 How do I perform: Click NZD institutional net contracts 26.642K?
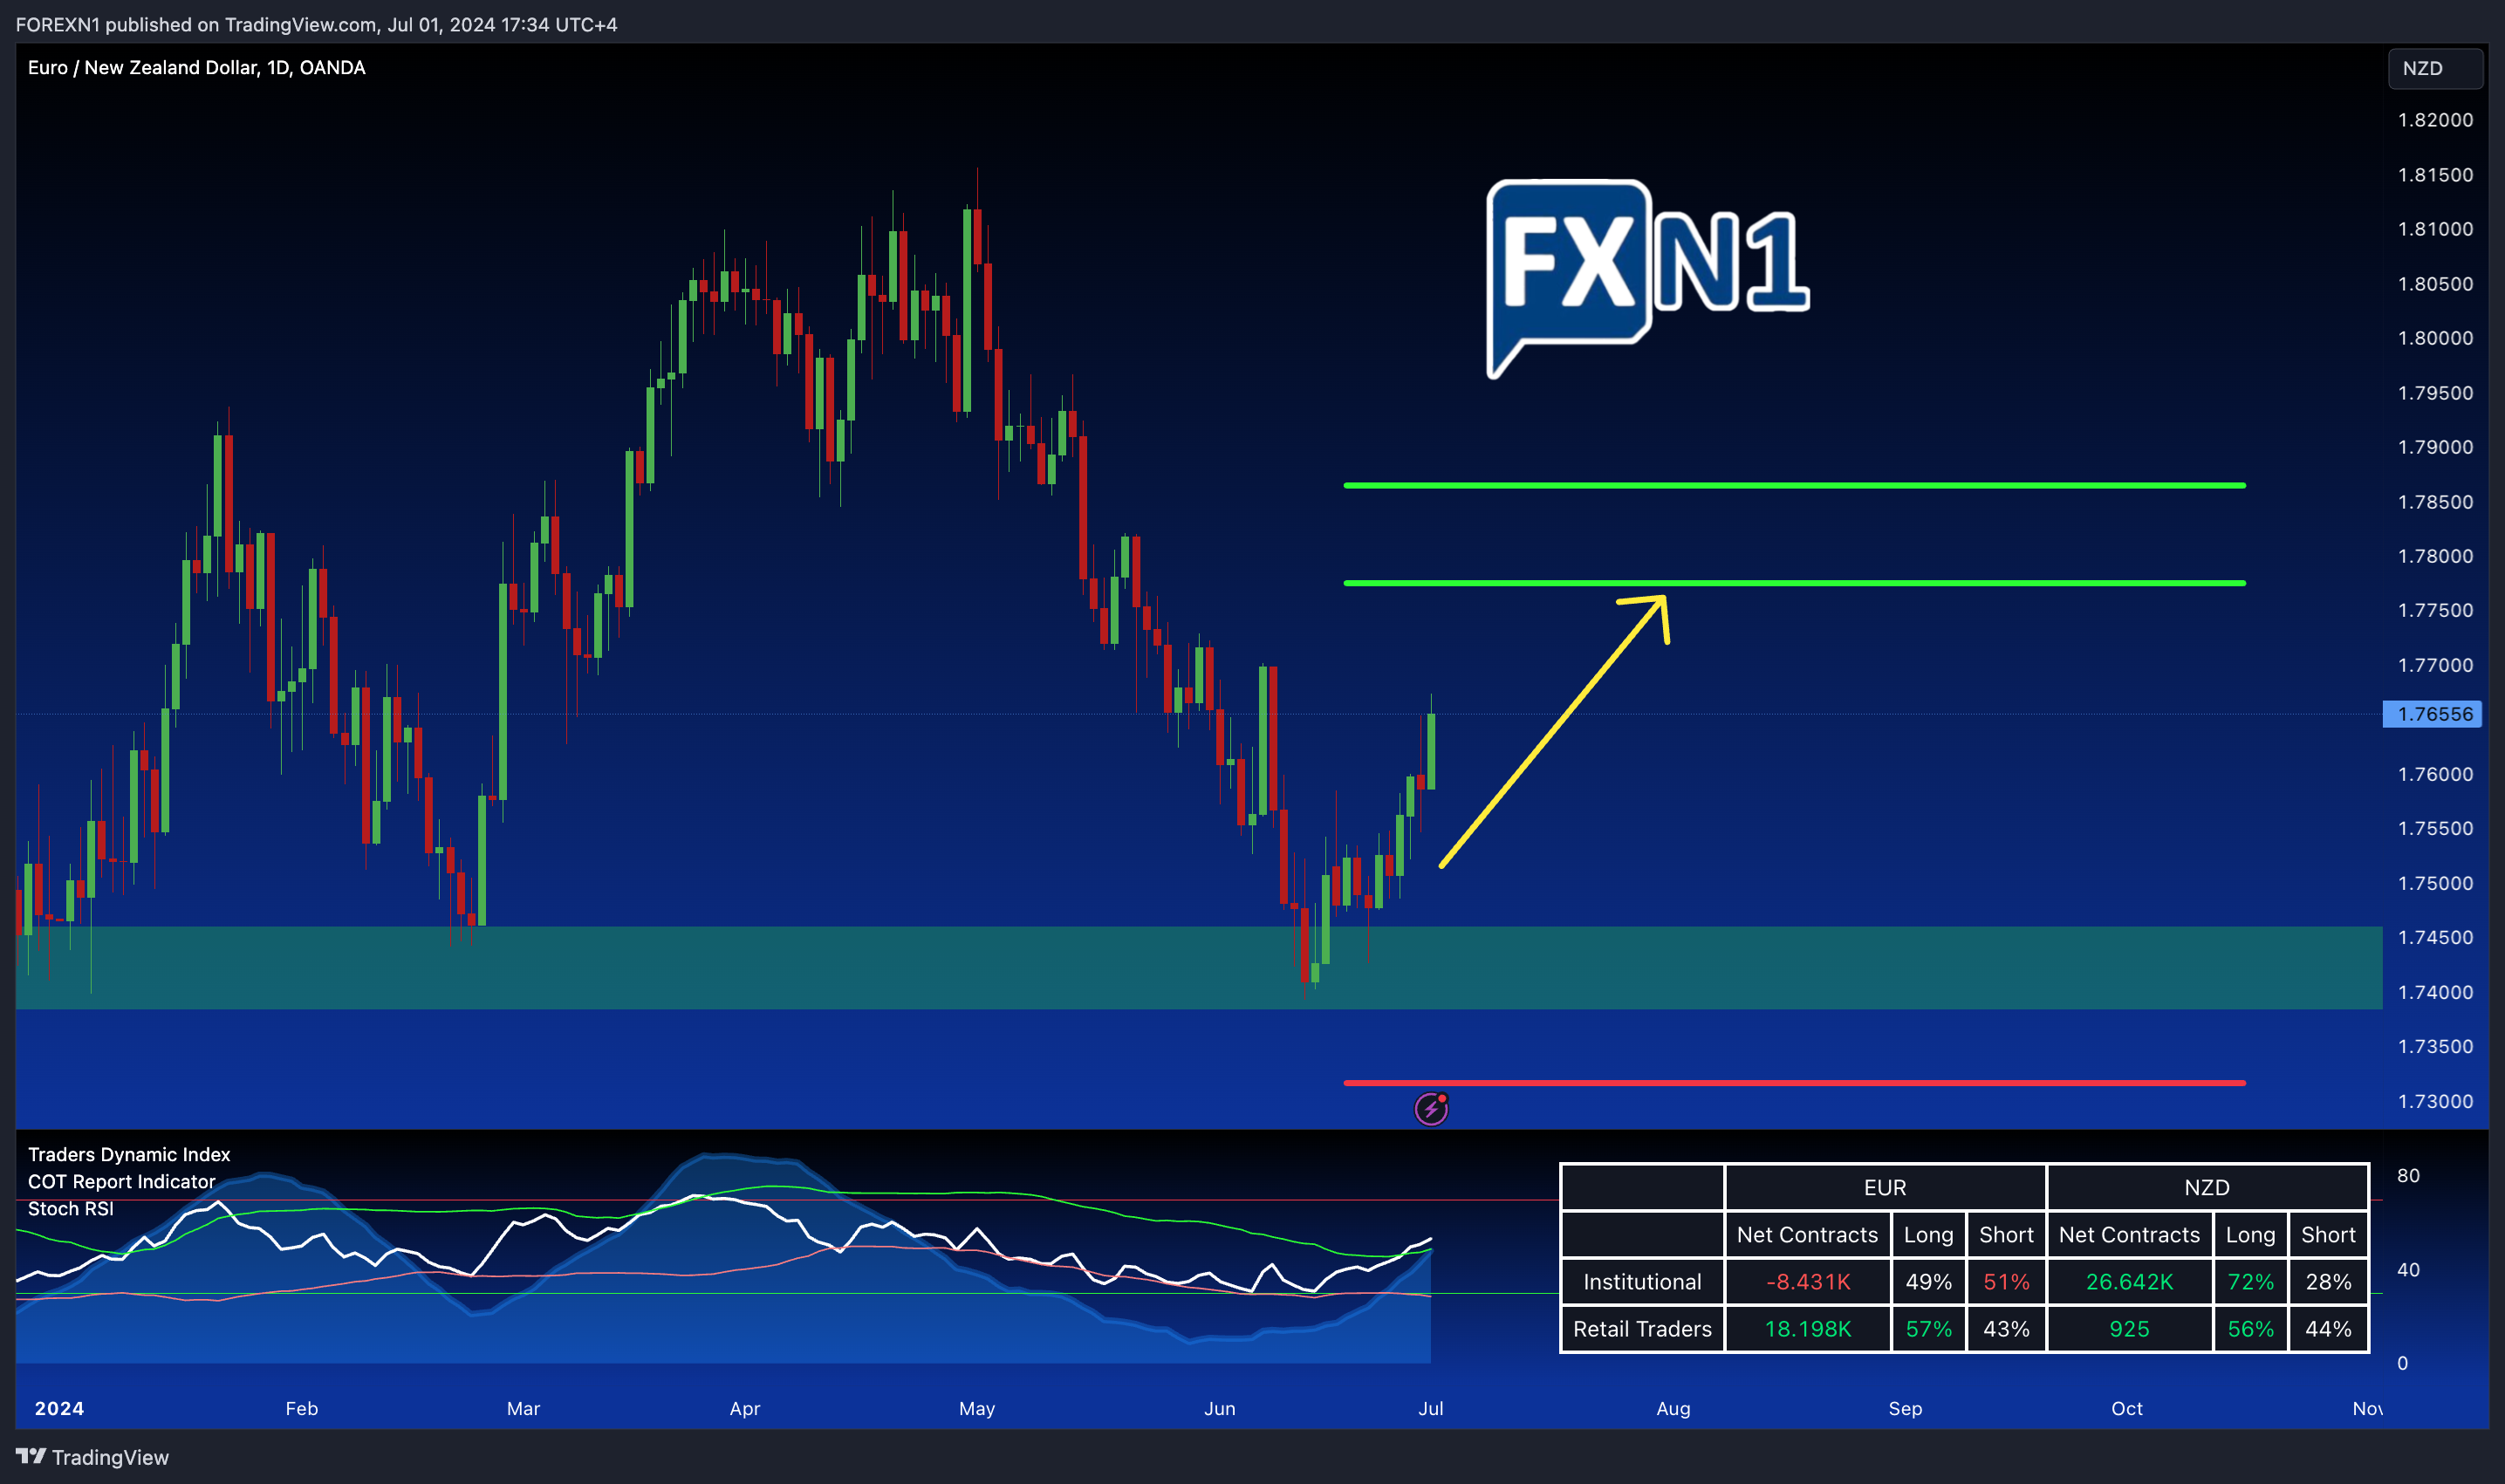coord(2130,1282)
